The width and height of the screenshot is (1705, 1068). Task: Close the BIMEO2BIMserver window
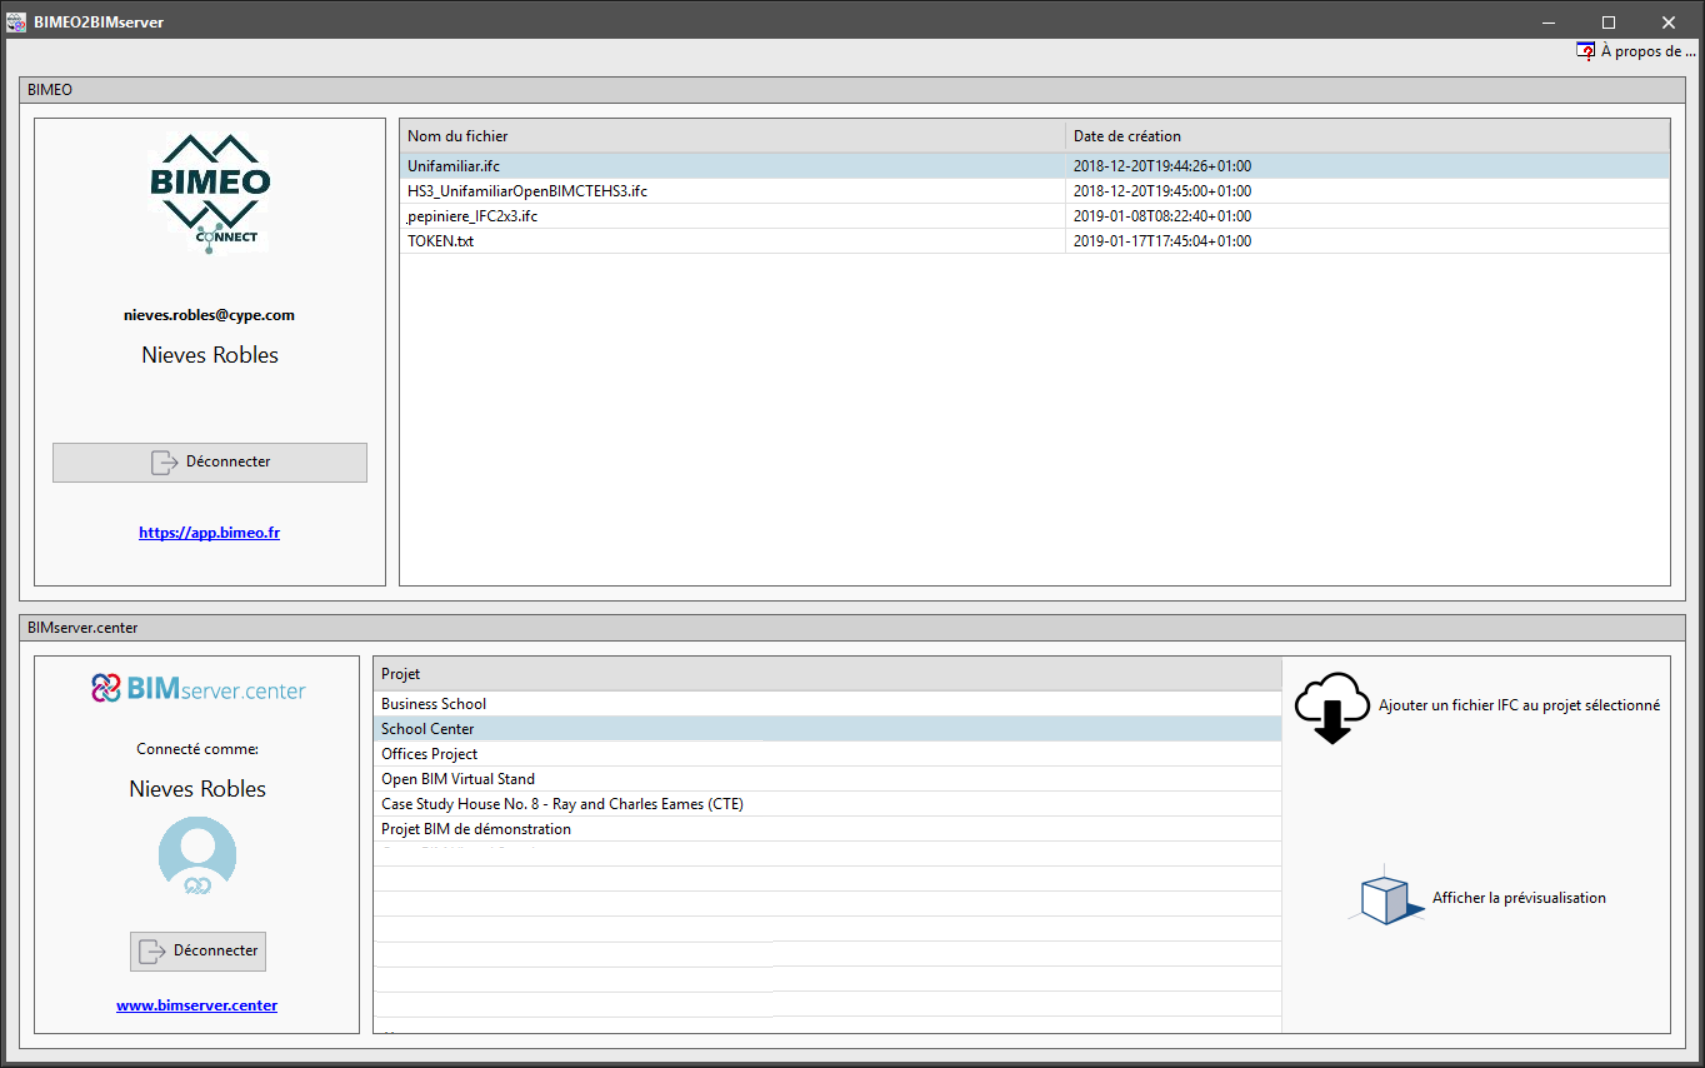1668,22
